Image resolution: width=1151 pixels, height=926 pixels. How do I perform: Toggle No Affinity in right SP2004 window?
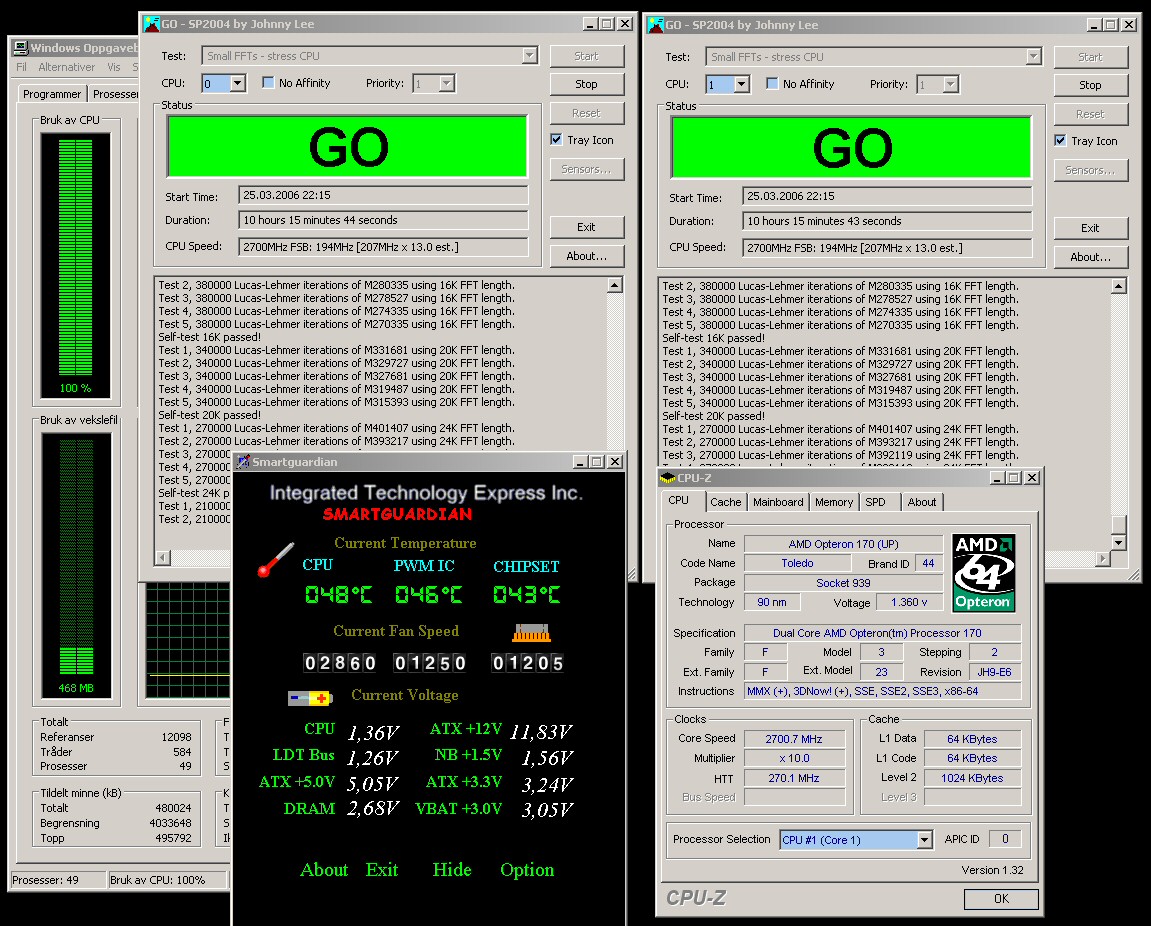coord(771,84)
